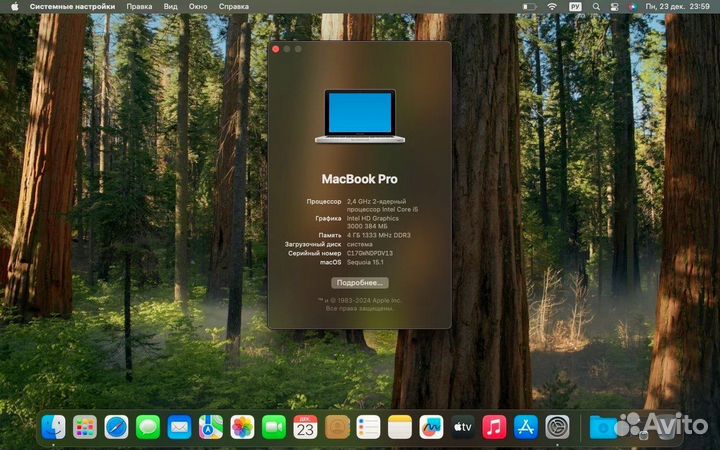The width and height of the screenshot is (720, 450).
Task: Open Control Center in menu bar
Action: [x=614, y=6]
